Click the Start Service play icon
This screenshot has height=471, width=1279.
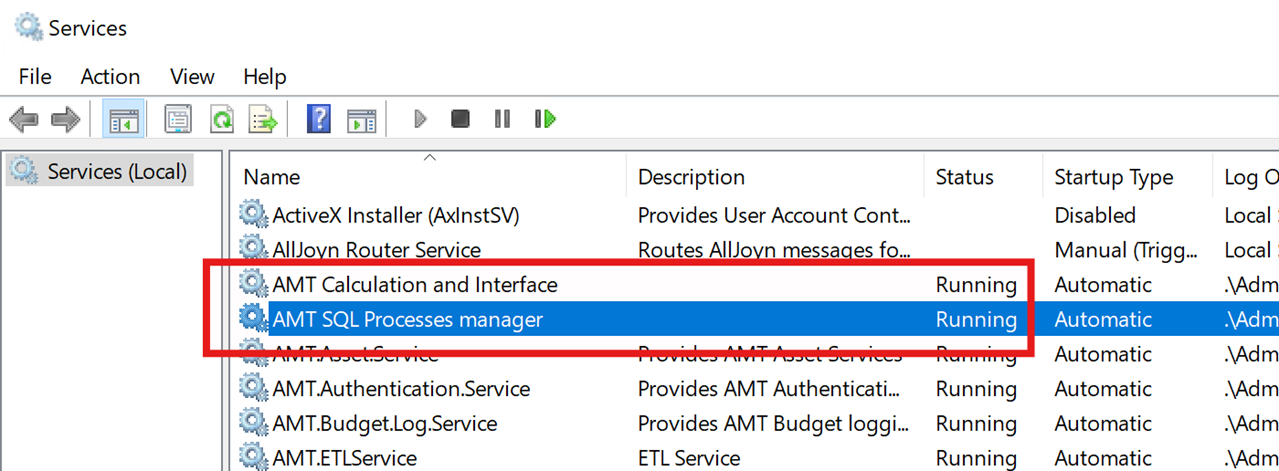click(420, 119)
